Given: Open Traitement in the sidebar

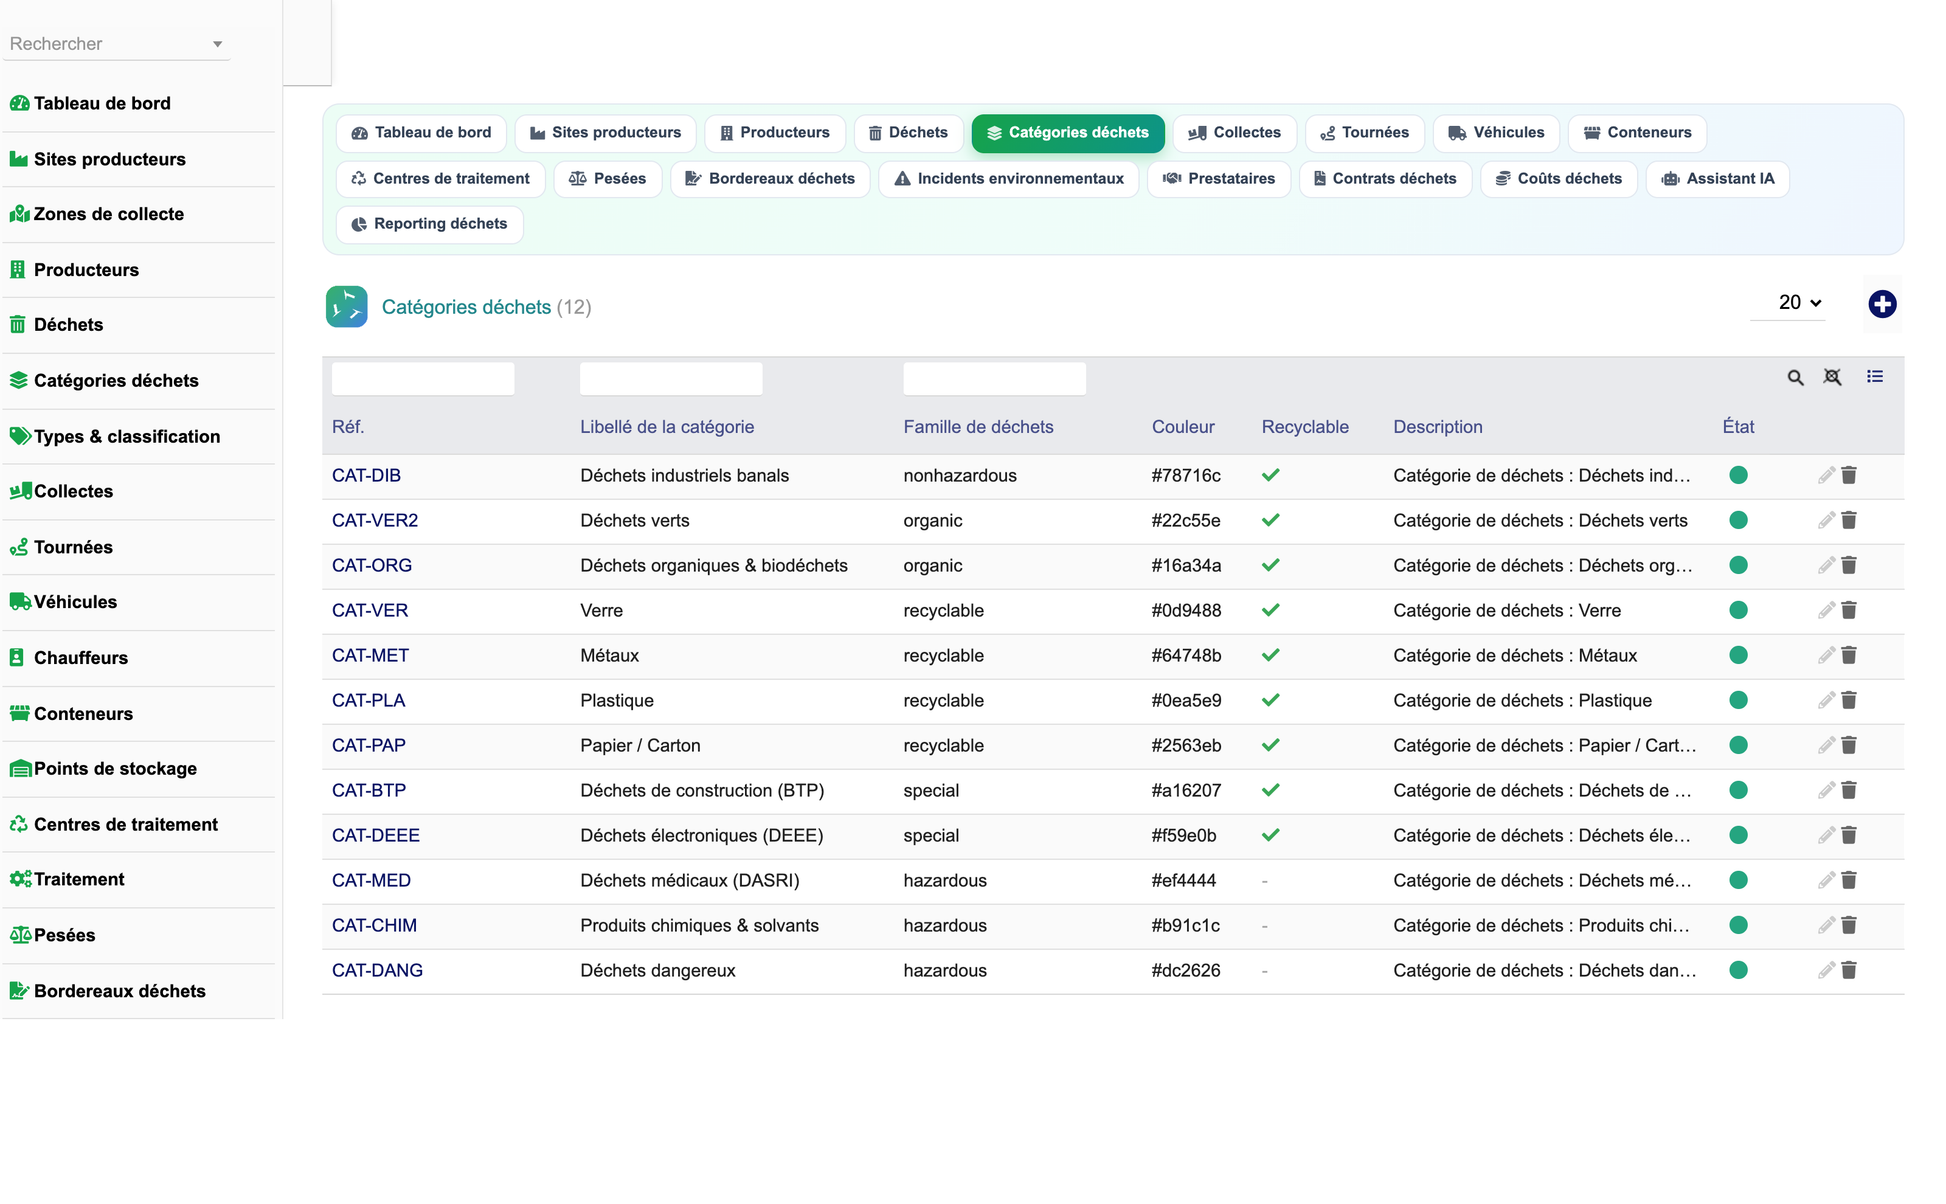Looking at the screenshot, I should (x=79, y=880).
